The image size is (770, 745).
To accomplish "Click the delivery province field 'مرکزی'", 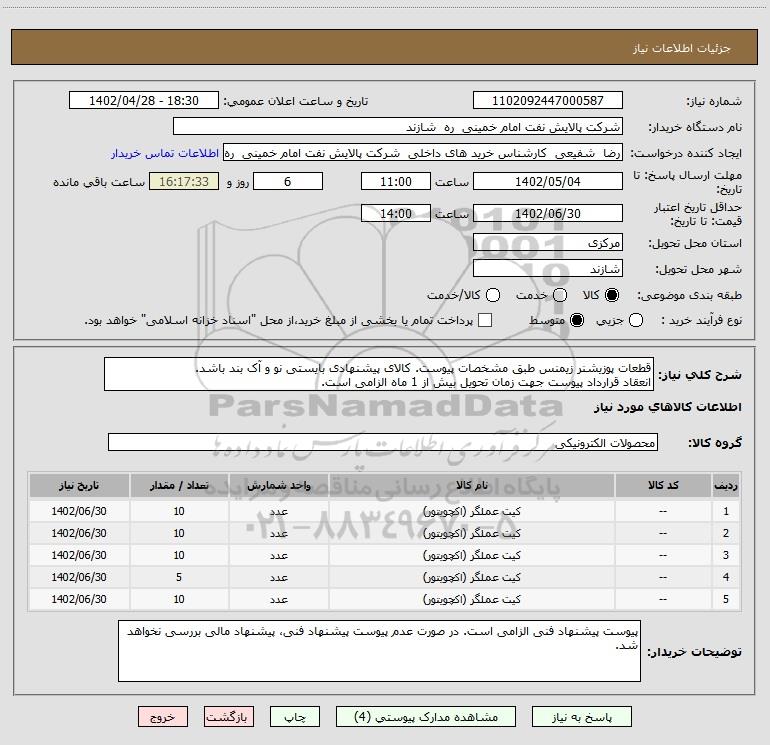I will [x=548, y=243].
